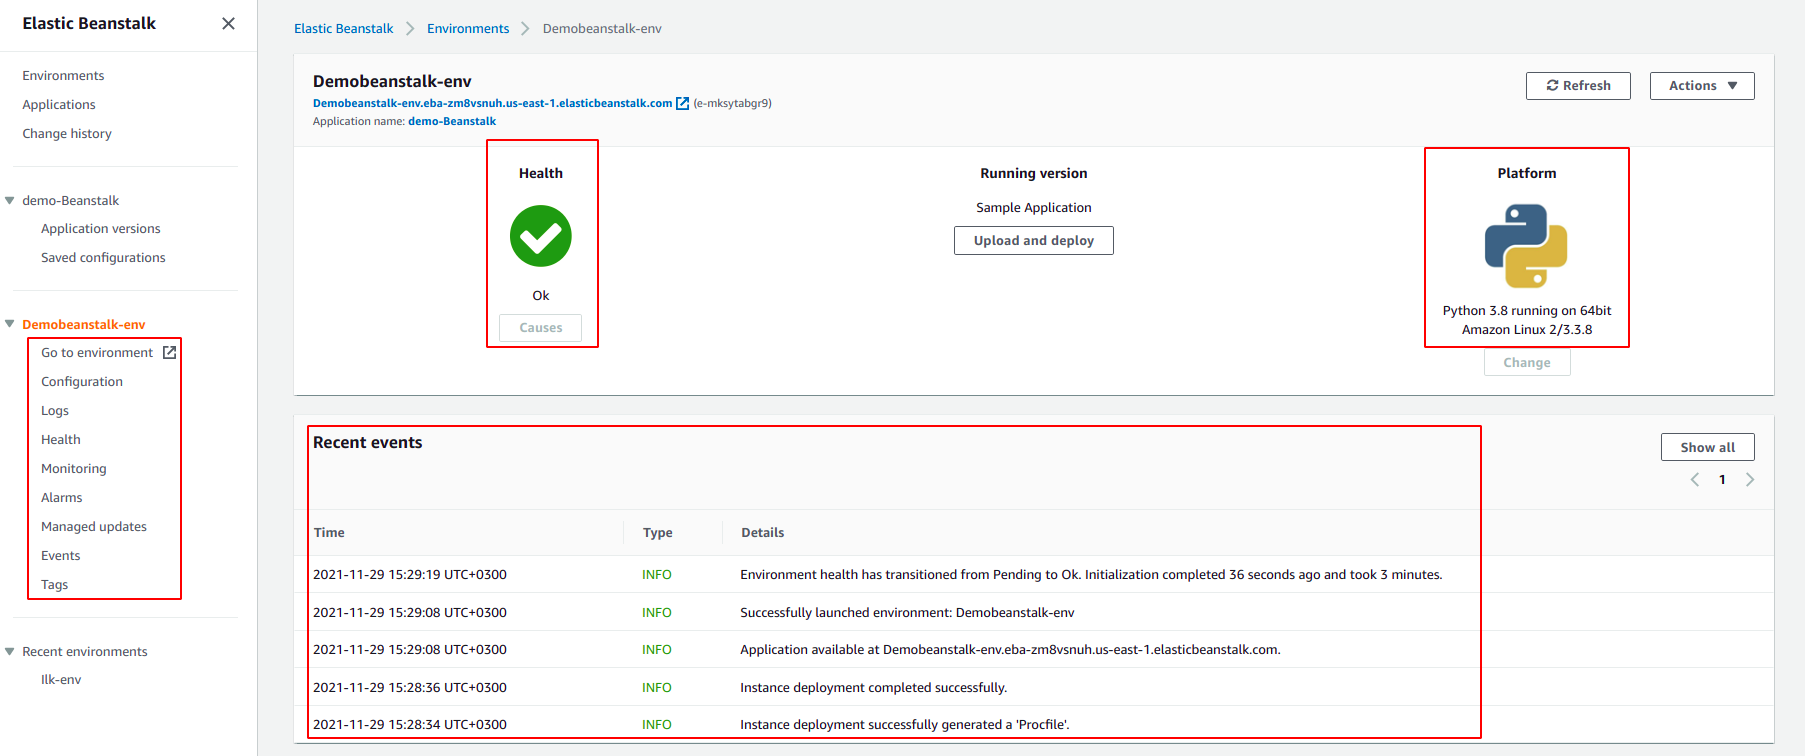1805x756 pixels.
Task: Click Upload and deploy button
Action: [x=1034, y=241]
